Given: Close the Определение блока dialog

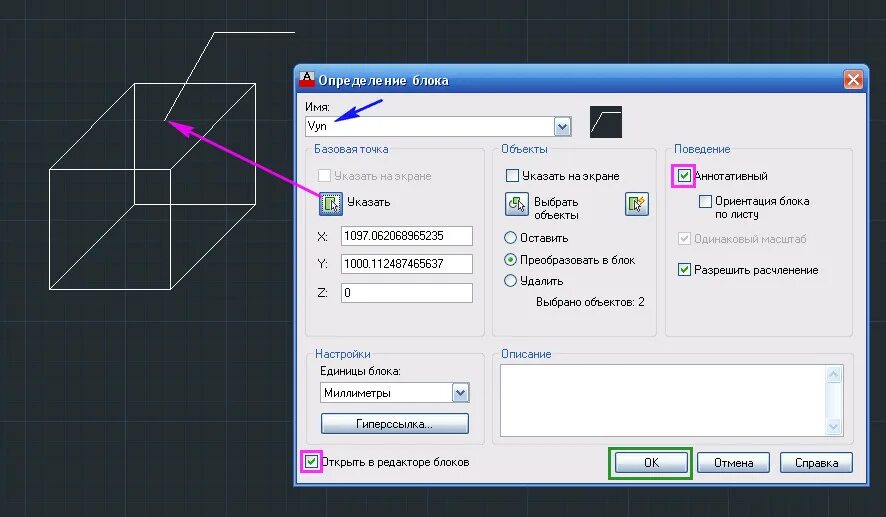Looking at the screenshot, I should pos(853,80).
